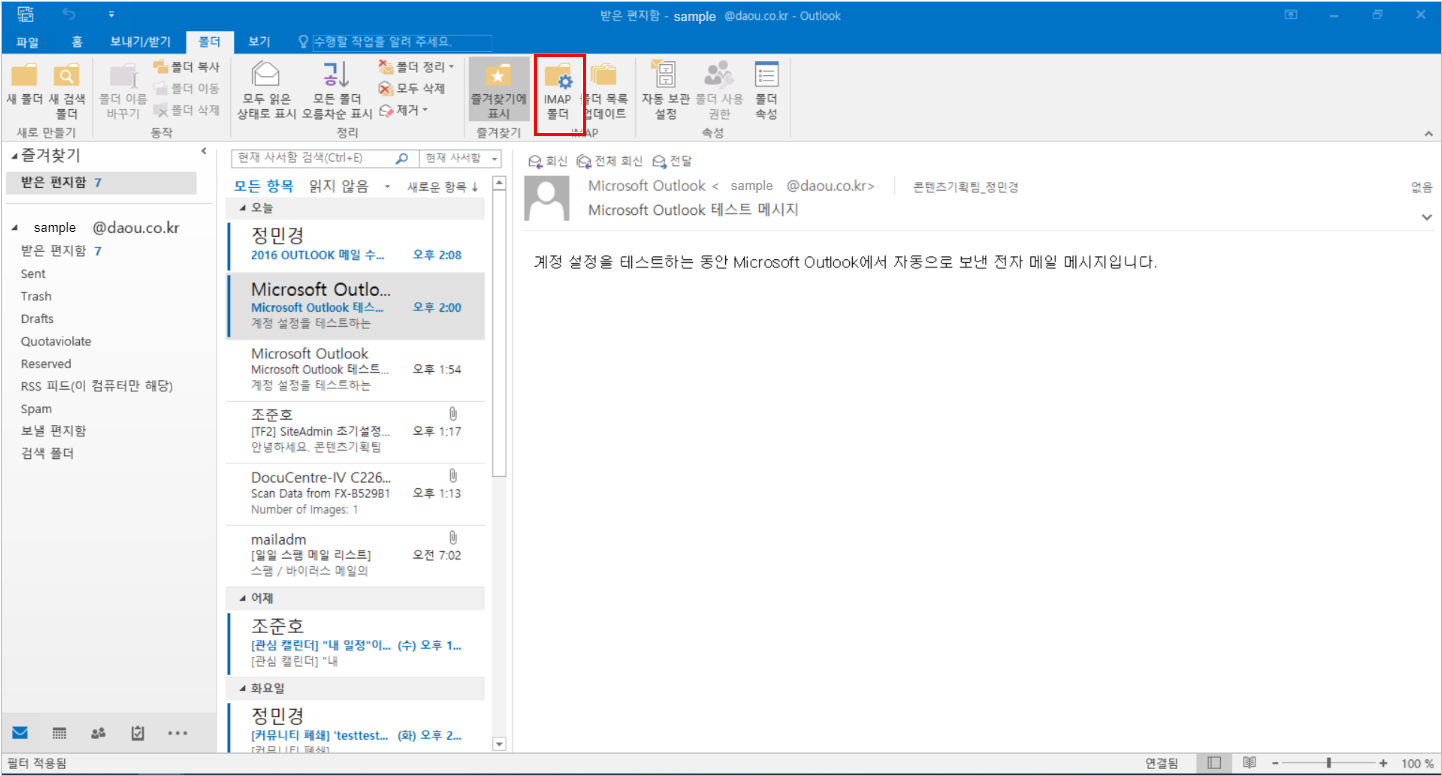Open the Reserved folder
The height and width of the screenshot is (776, 1442).
pyautogui.click(x=46, y=364)
